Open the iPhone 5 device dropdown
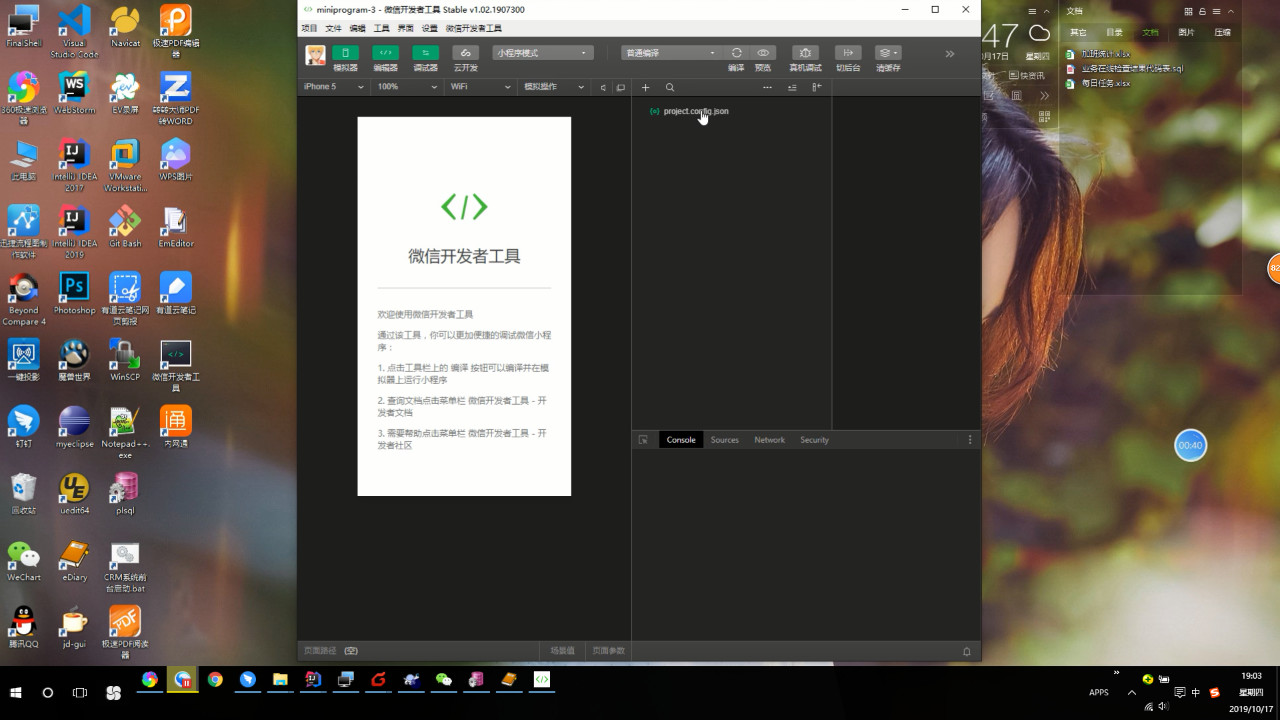 point(333,87)
